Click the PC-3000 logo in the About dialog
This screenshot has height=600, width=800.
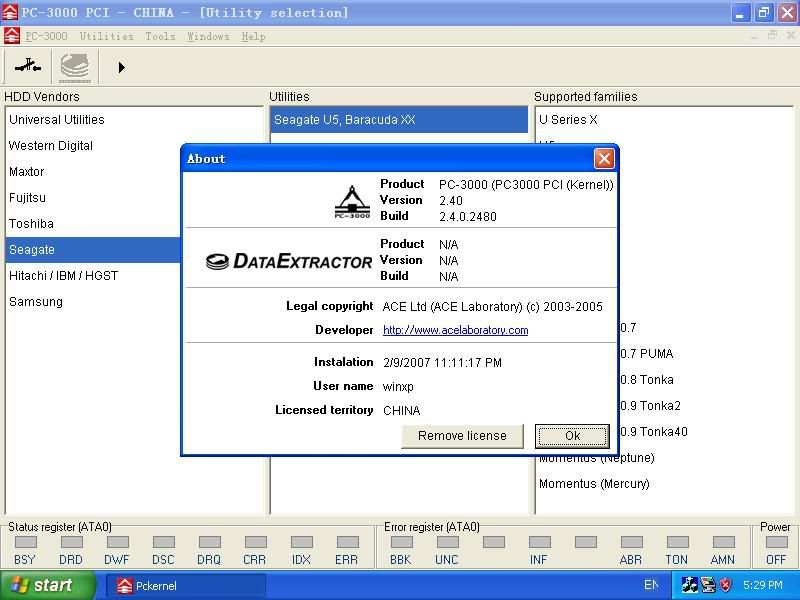[352, 202]
